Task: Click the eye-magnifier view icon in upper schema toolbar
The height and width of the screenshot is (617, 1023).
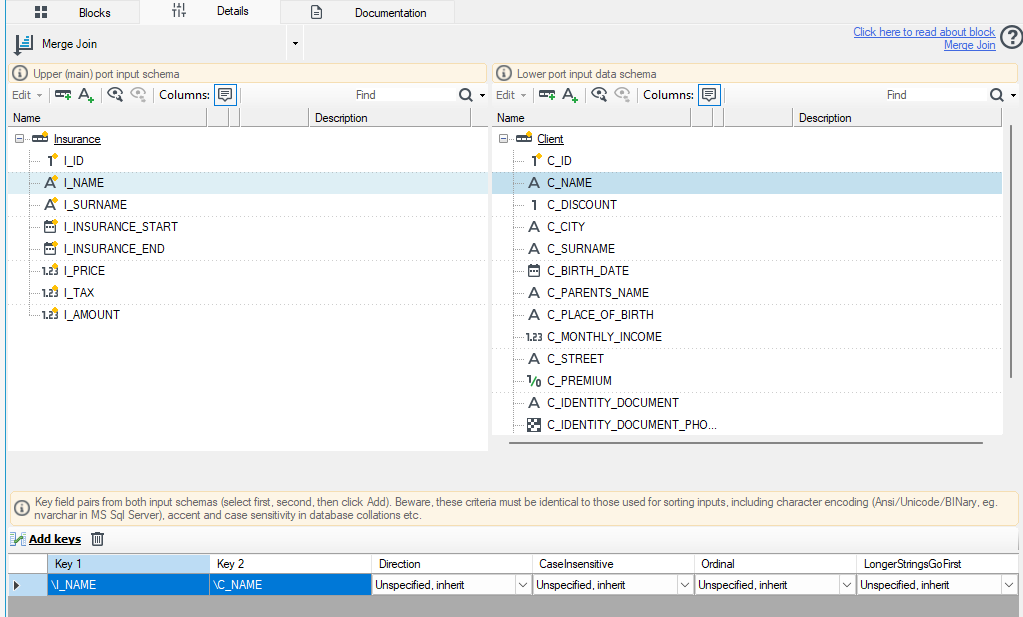Action: pyautogui.click(x=115, y=95)
